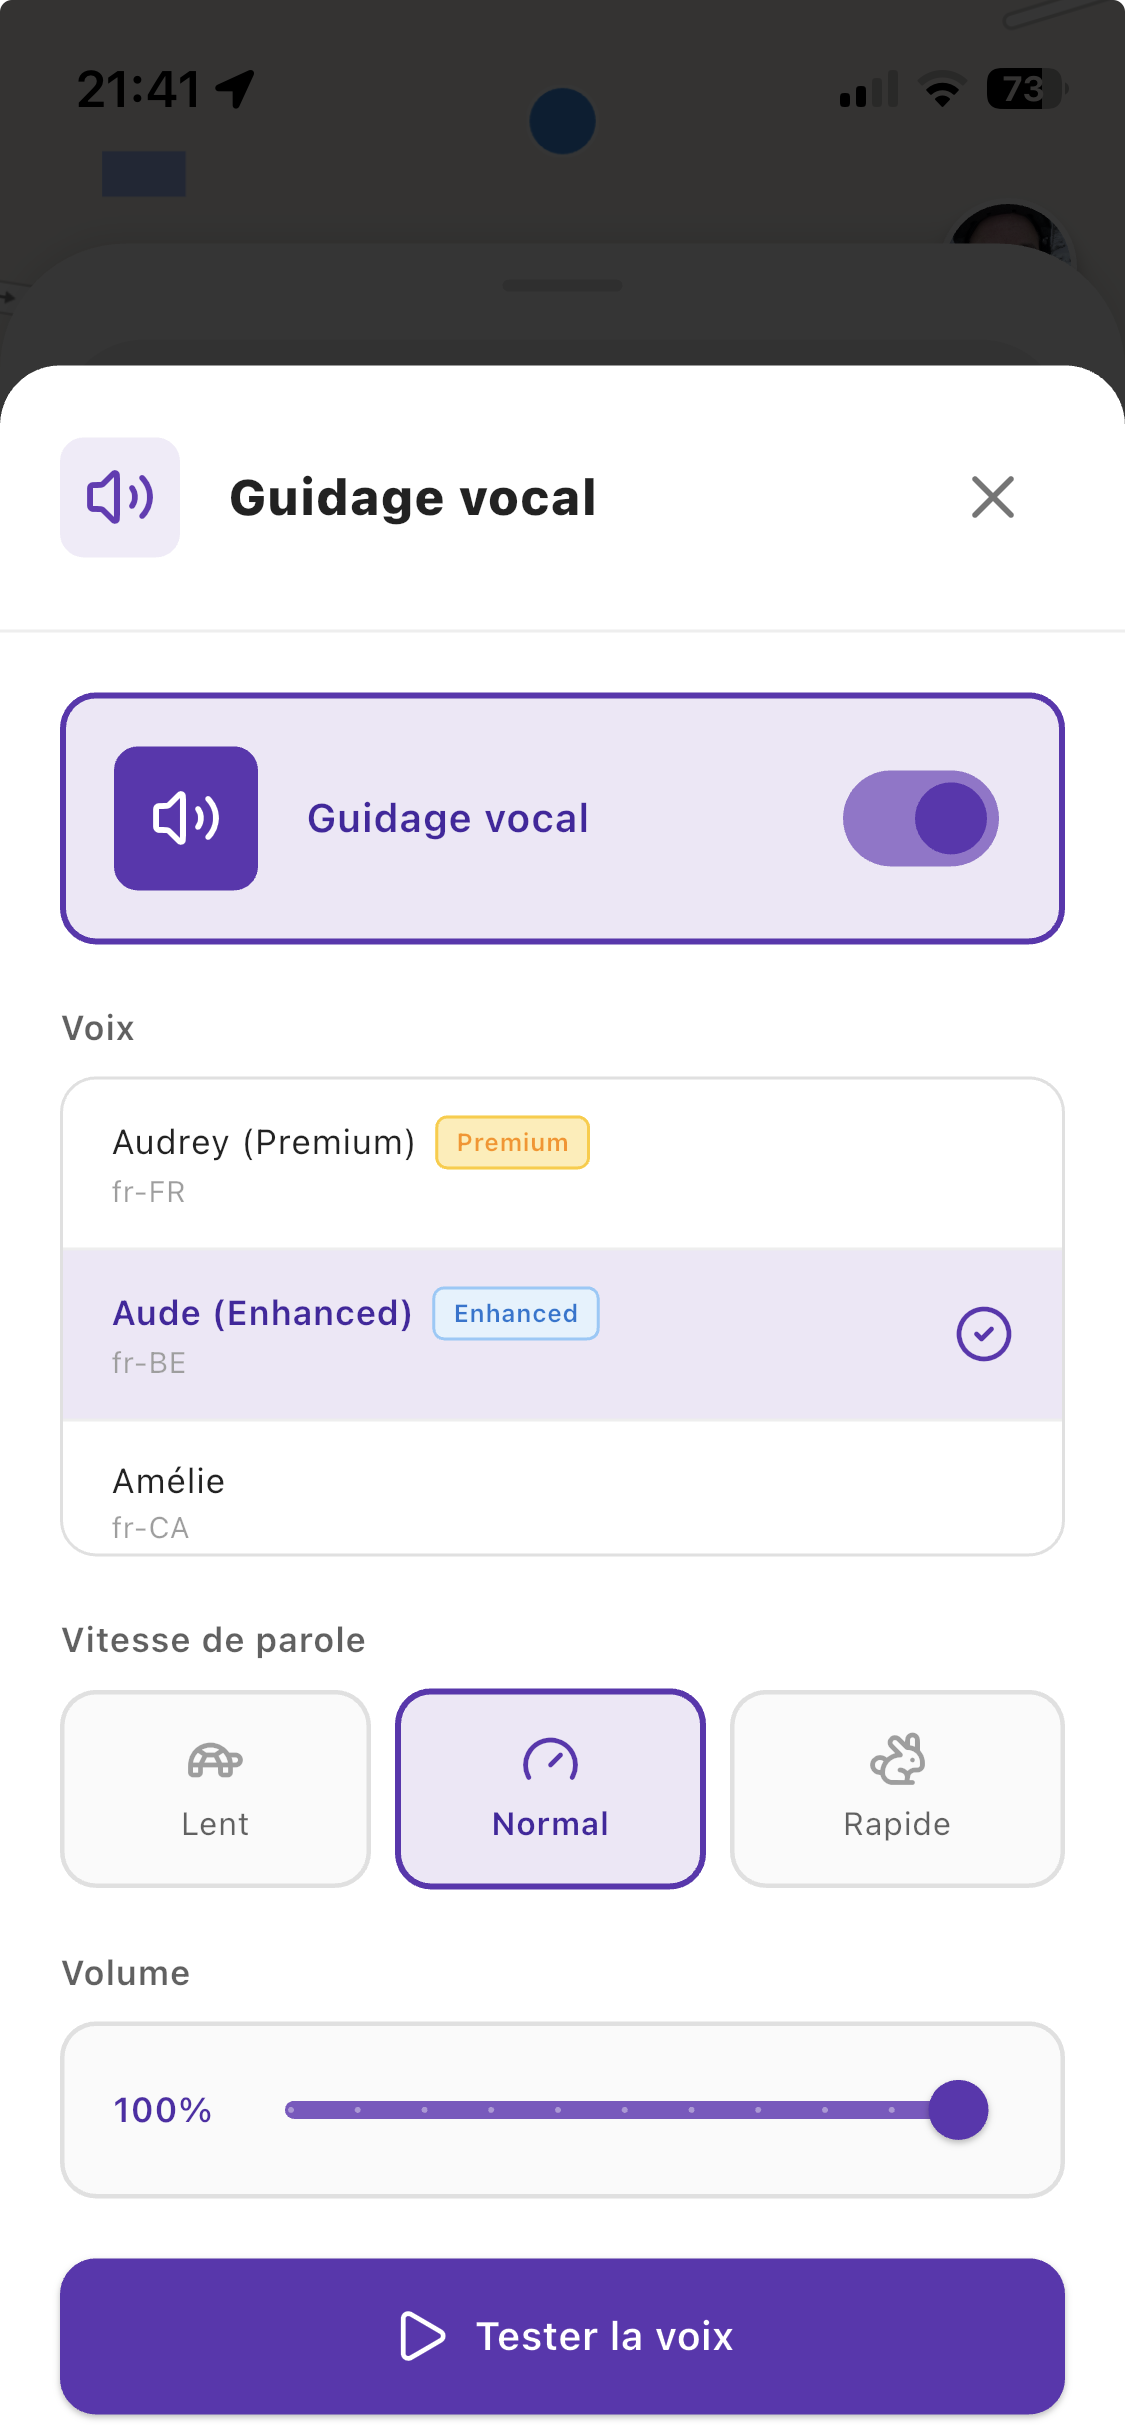Tap the purple speaker icon tile
The width and height of the screenshot is (1125, 2436).
click(x=186, y=818)
